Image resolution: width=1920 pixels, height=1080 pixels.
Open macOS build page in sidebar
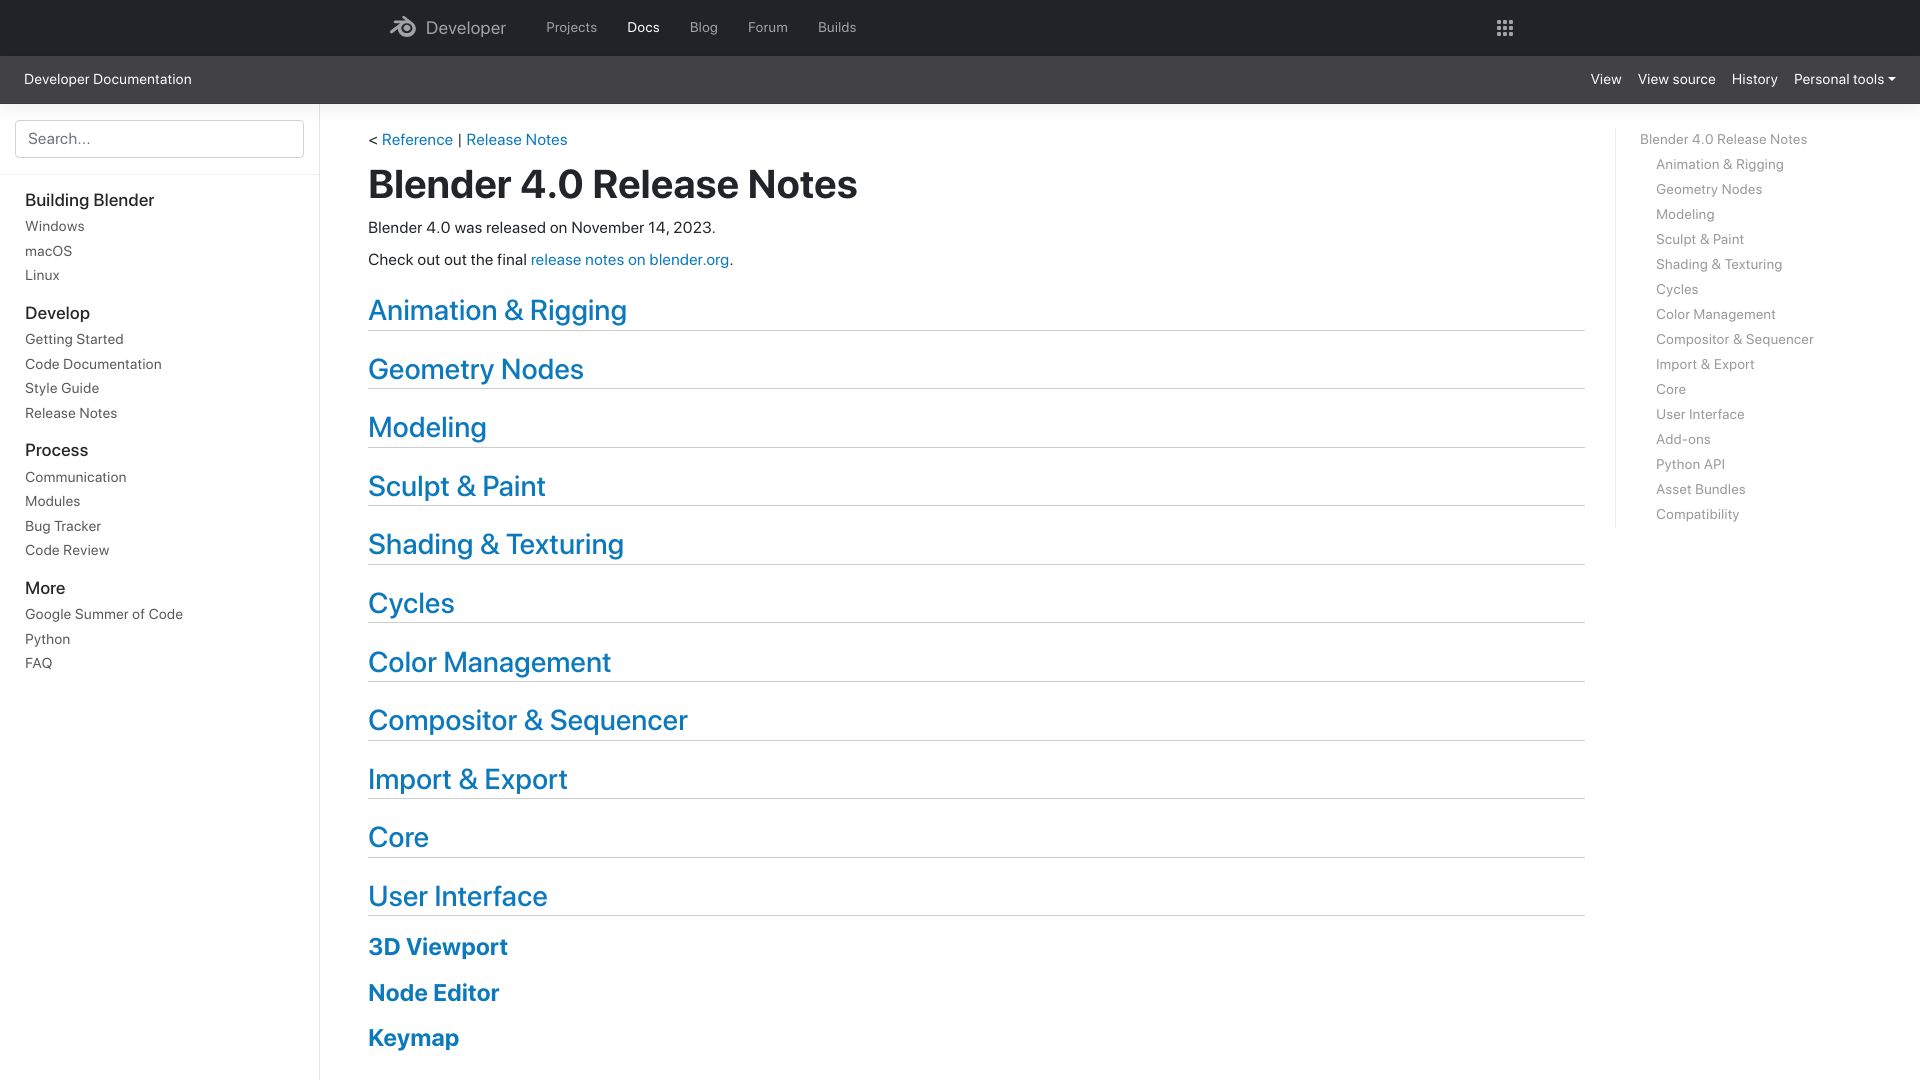click(49, 251)
